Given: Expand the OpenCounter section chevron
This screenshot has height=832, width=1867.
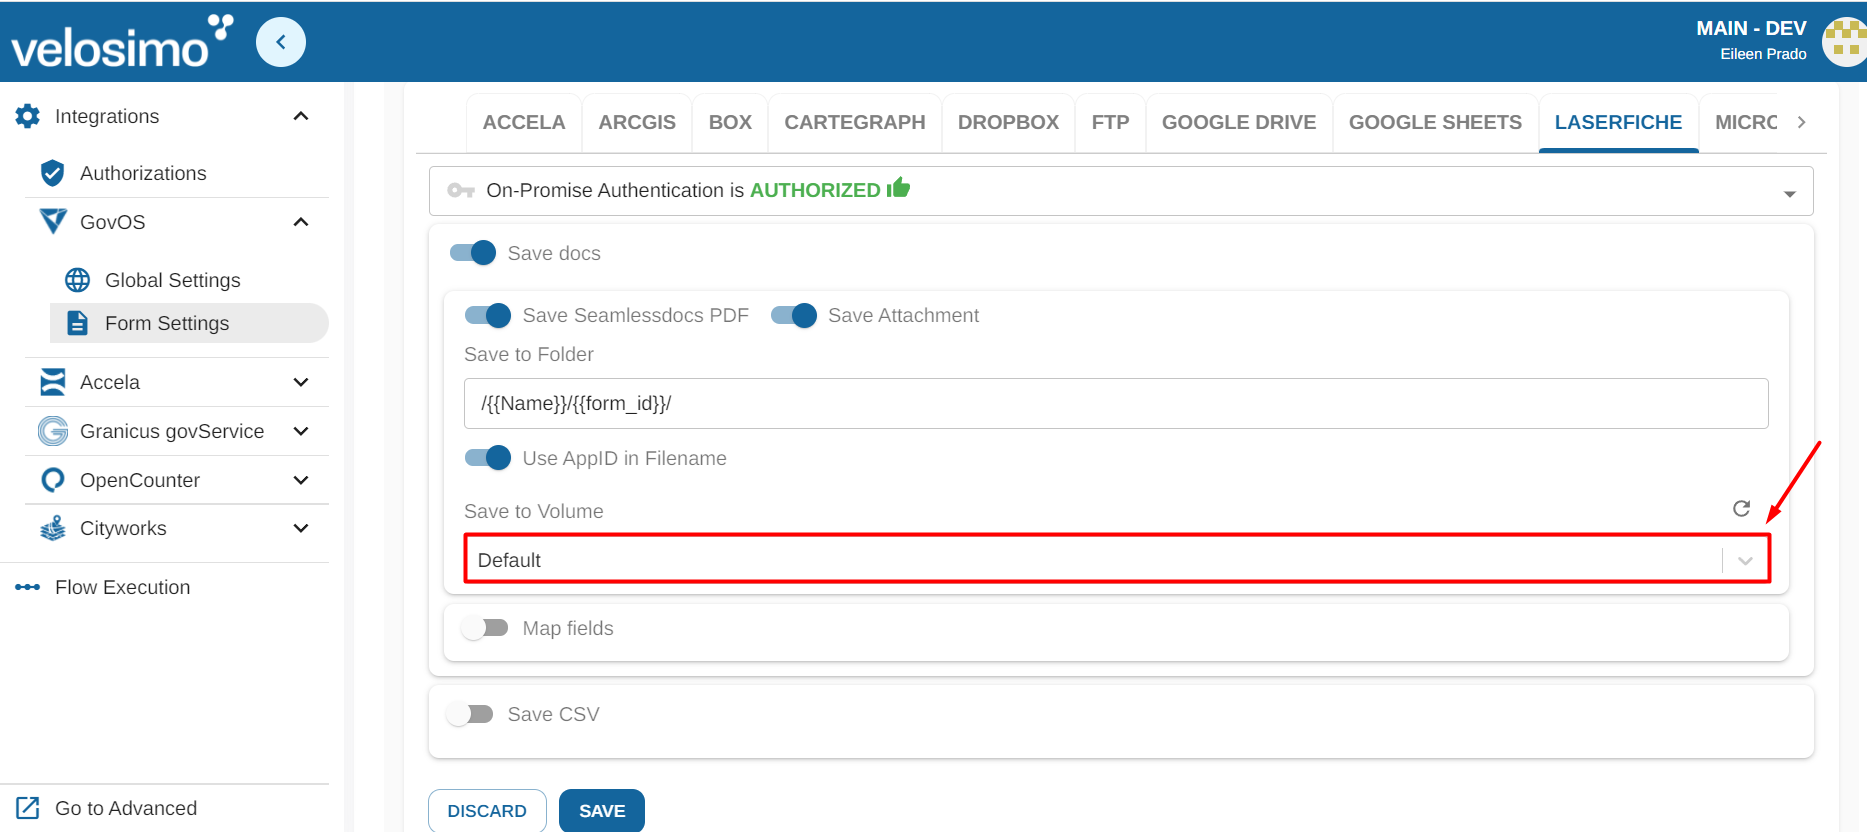Looking at the screenshot, I should 301,480.
